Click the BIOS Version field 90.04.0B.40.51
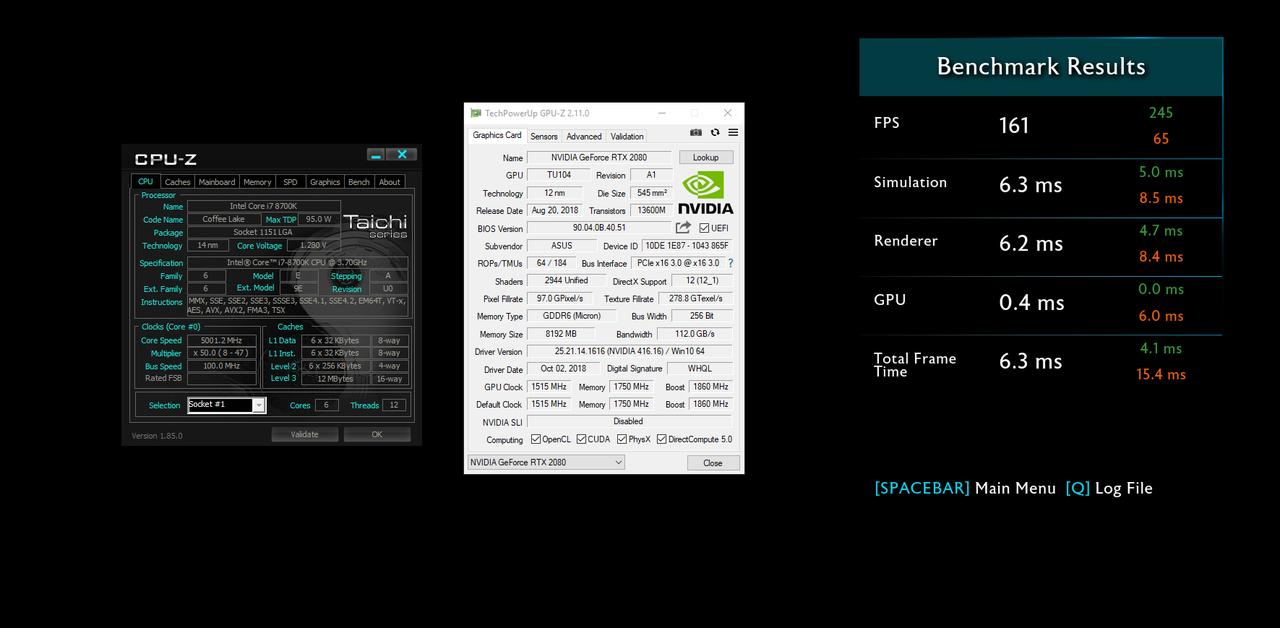The height and width of the screenshot is (628, 1280). (598, 228)
